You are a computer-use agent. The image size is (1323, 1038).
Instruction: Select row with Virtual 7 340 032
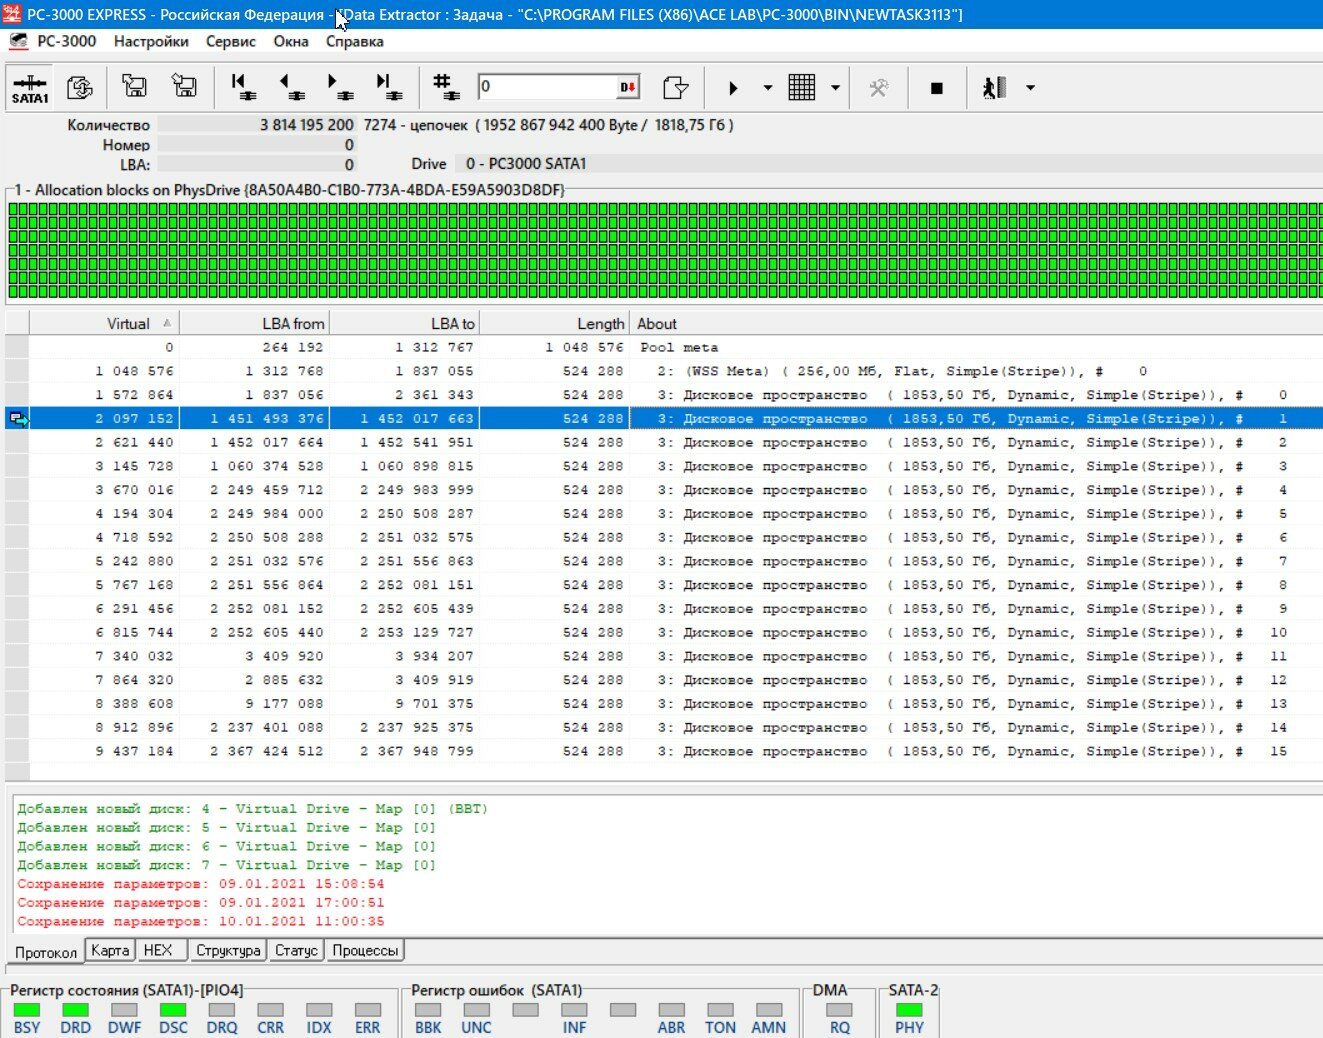[664, 656]
